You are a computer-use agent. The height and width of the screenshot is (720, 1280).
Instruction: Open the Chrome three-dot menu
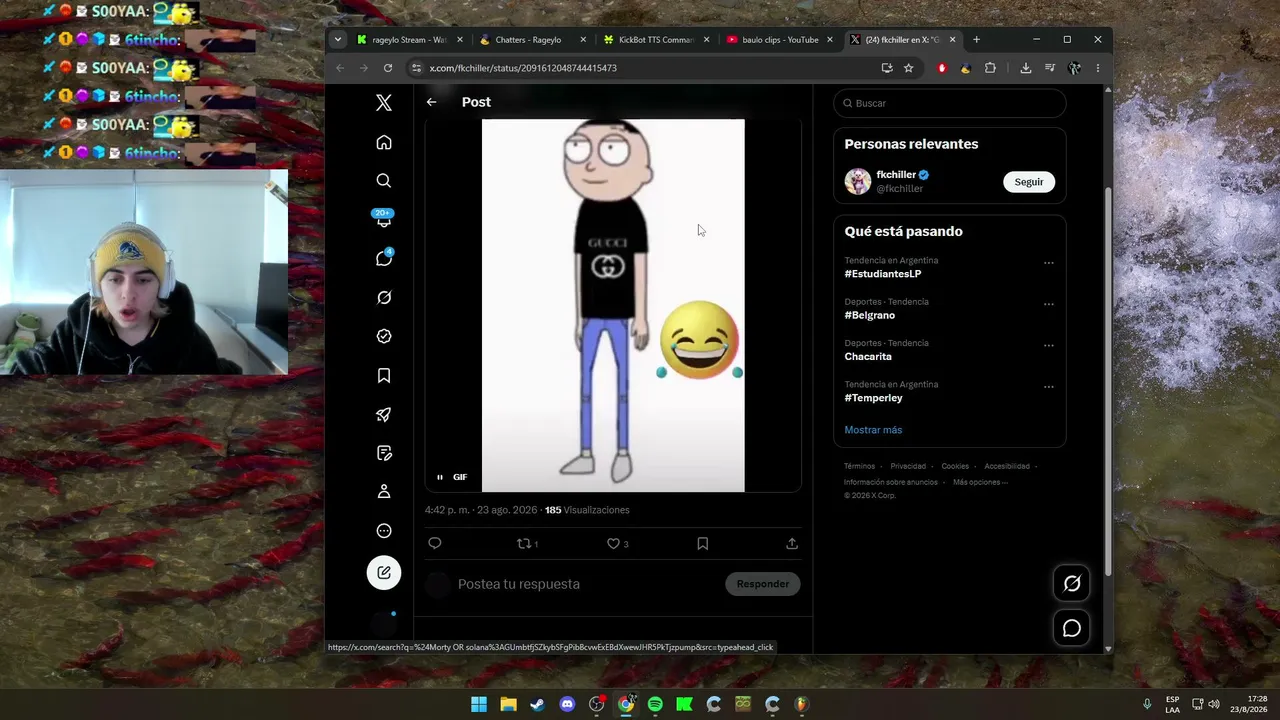tap(1097, 68)
